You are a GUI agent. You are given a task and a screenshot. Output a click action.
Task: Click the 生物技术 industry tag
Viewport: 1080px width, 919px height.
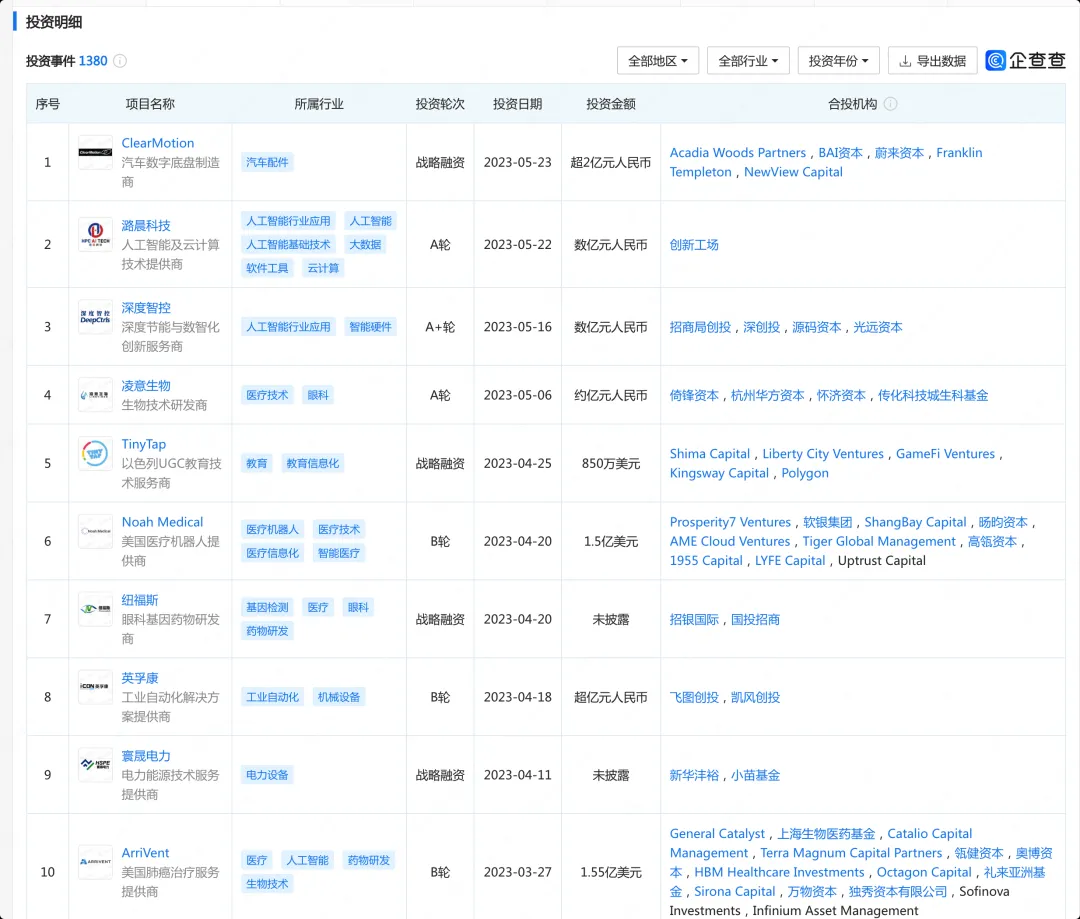[267, 883]
